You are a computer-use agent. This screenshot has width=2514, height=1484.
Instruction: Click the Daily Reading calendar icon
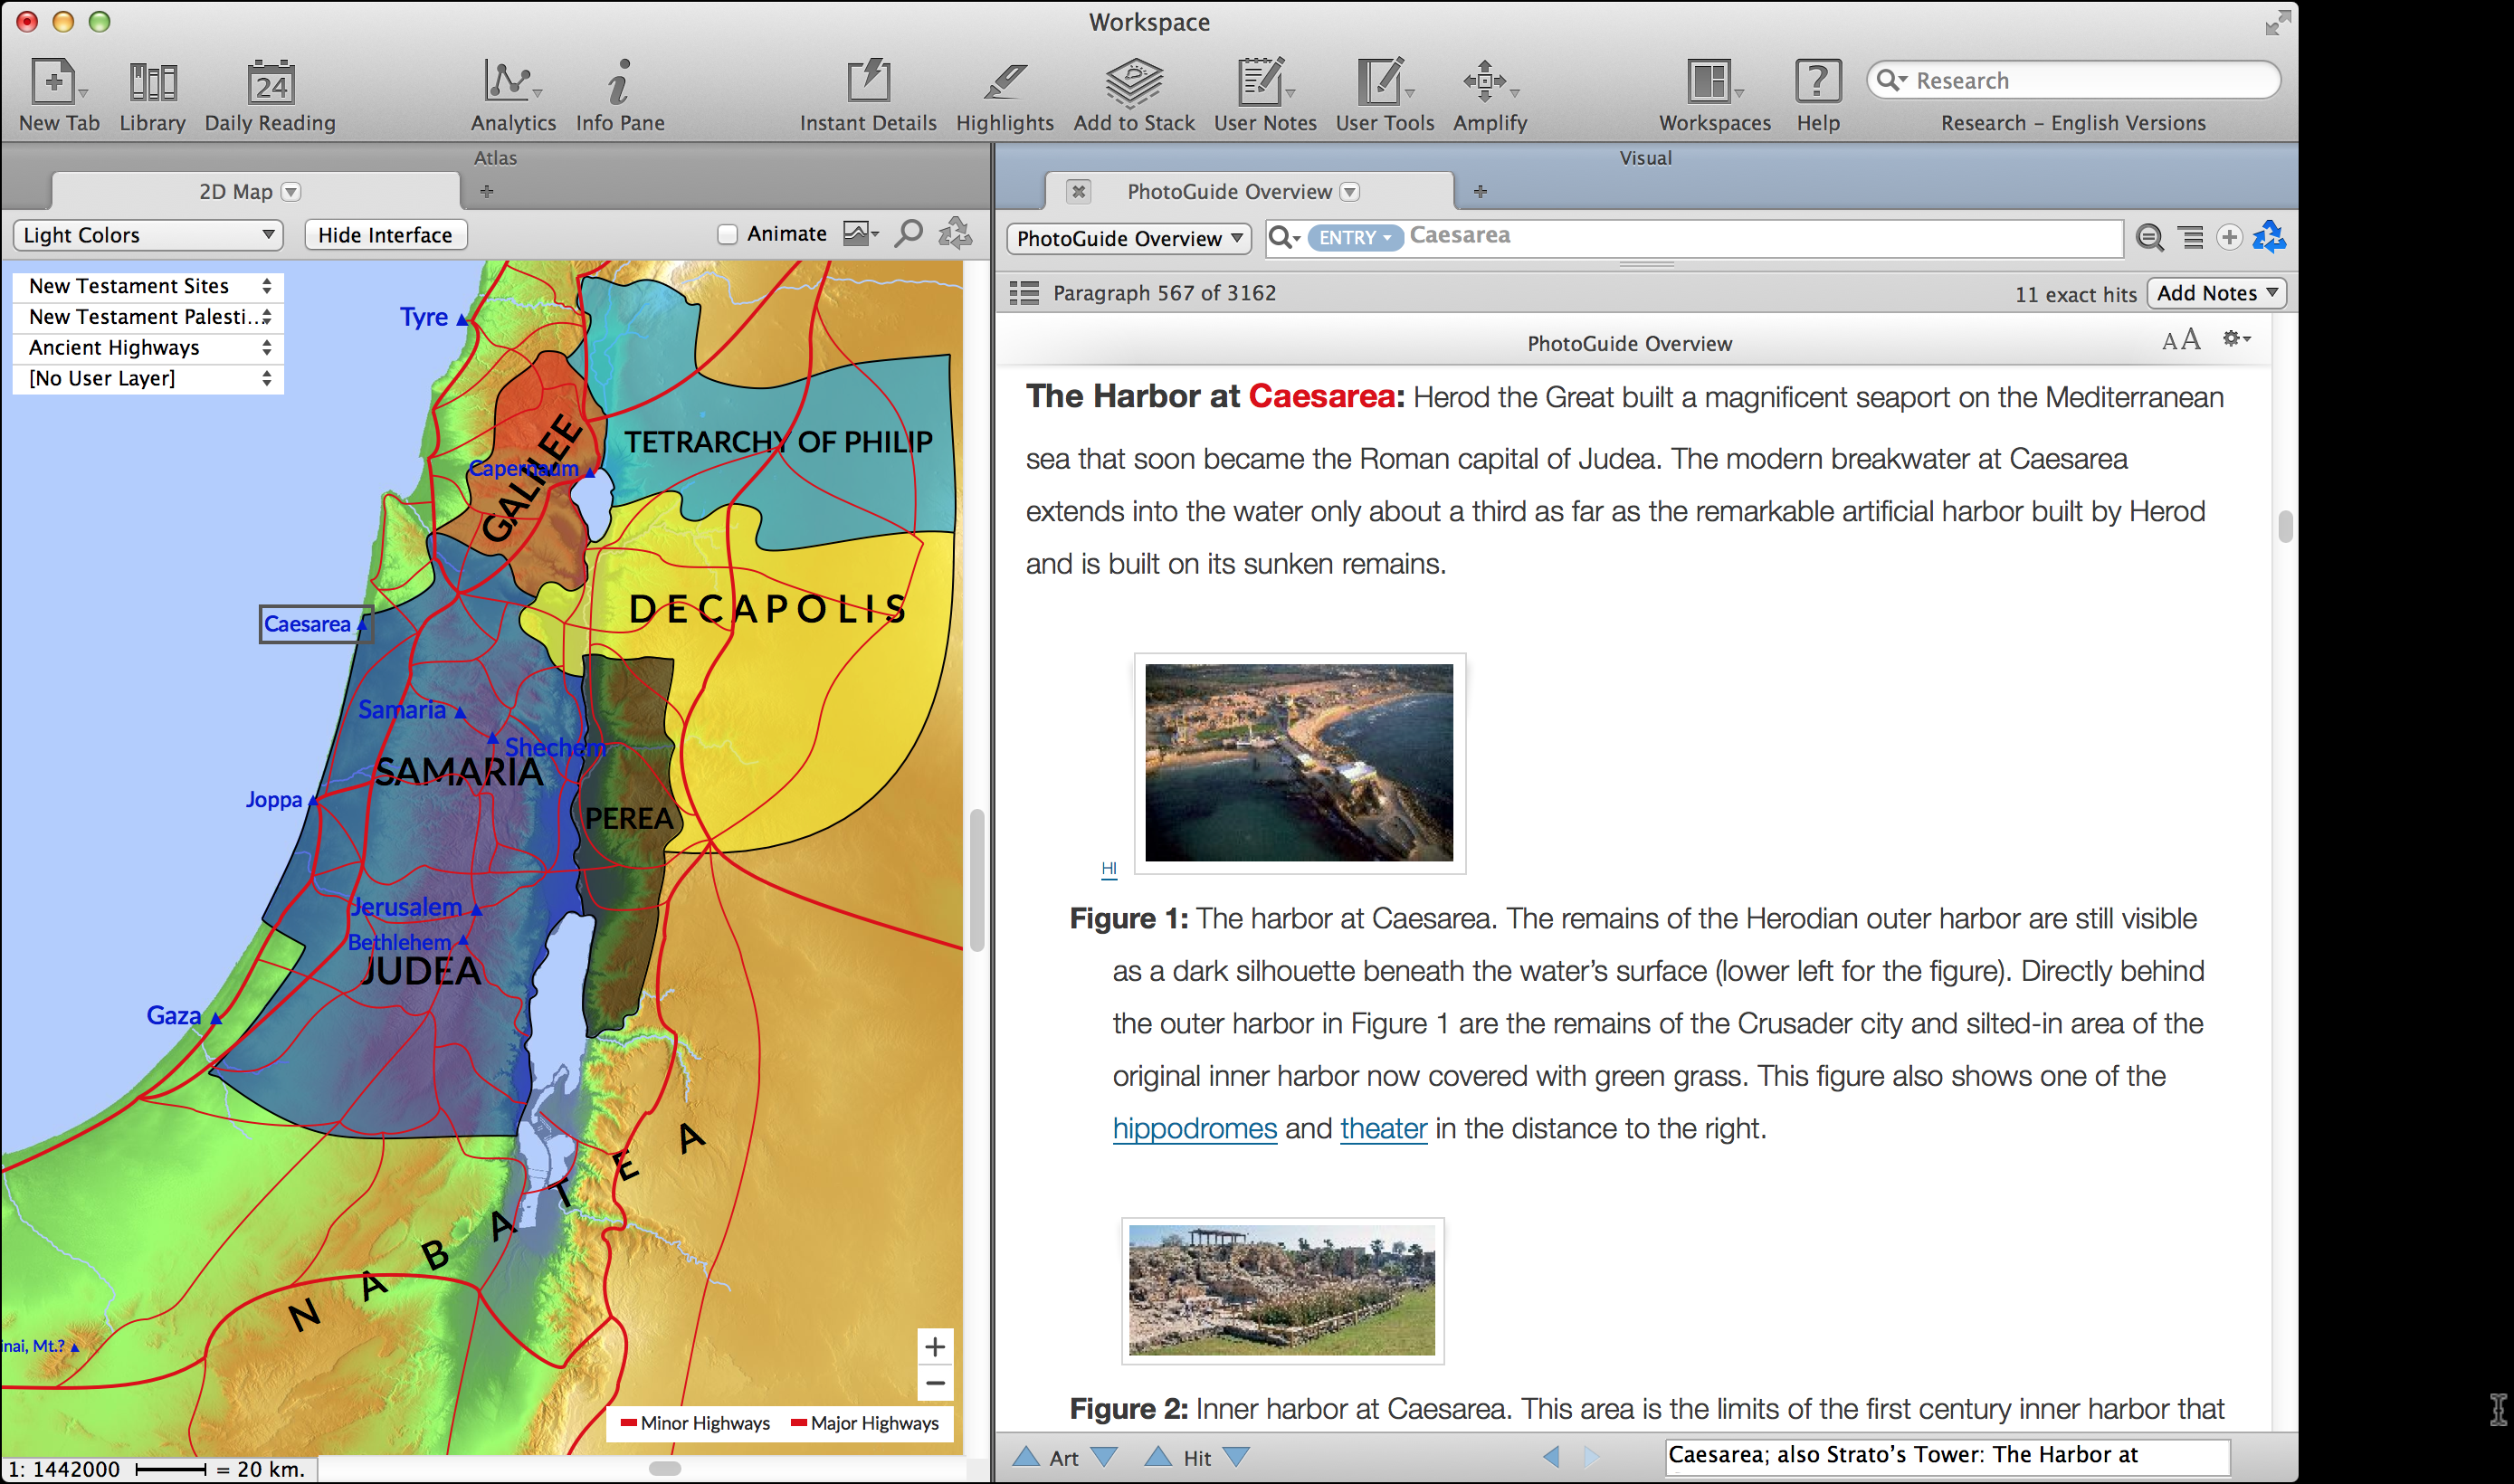[x=270, y=84]
